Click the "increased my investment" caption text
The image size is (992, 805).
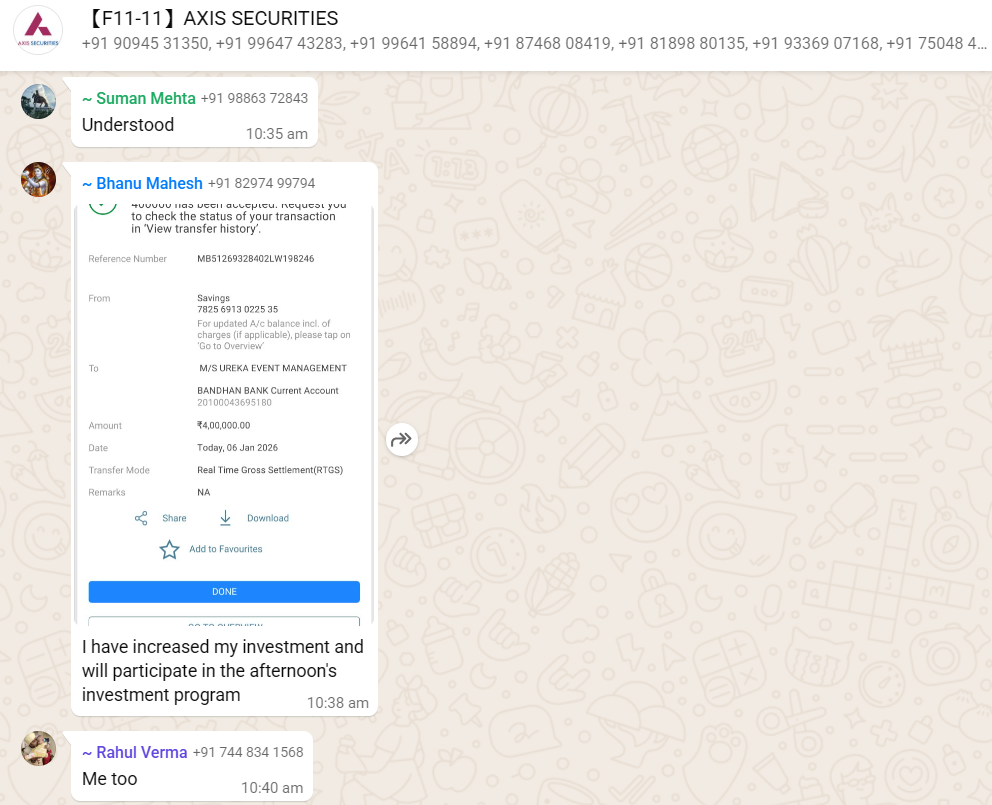(x=222, y=670)
